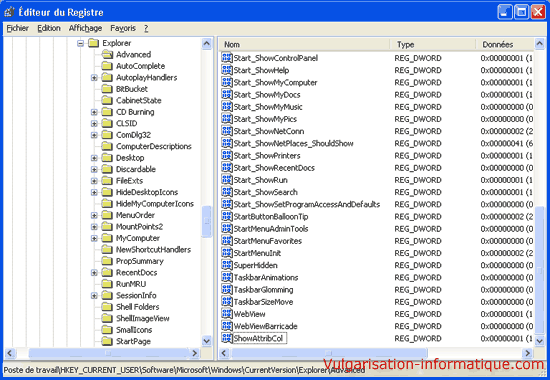Sort values by the Nom column header
This screenshot has width=550, height=380.
pyautogui.click(x=304, y=45)
